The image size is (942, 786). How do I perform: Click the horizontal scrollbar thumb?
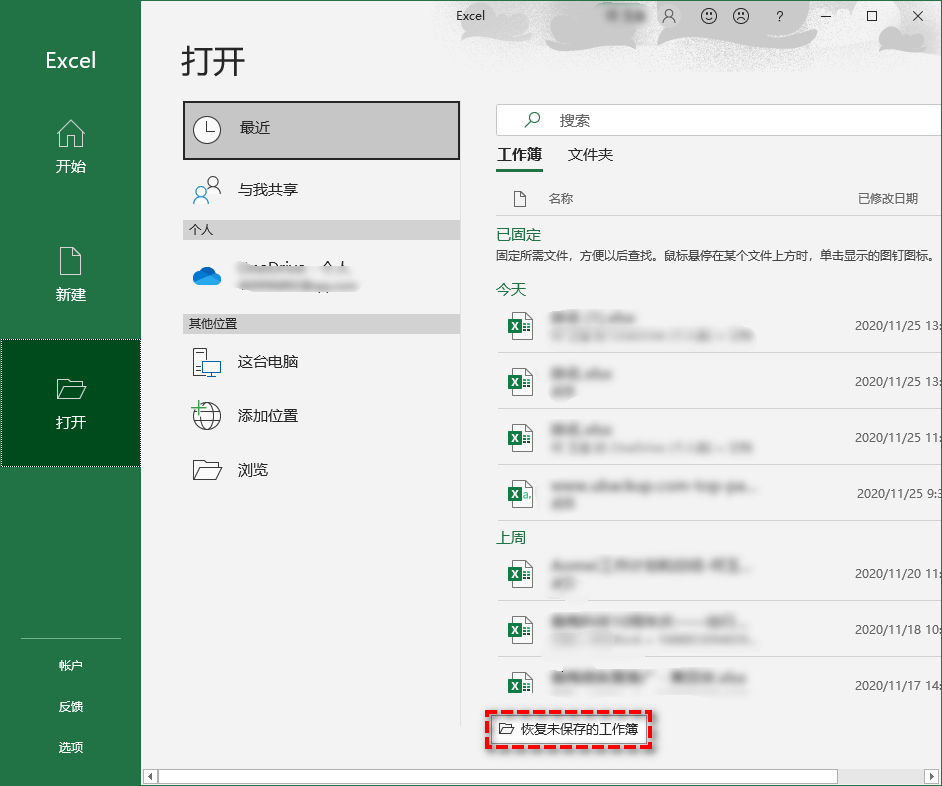click(x=497, y=776)
